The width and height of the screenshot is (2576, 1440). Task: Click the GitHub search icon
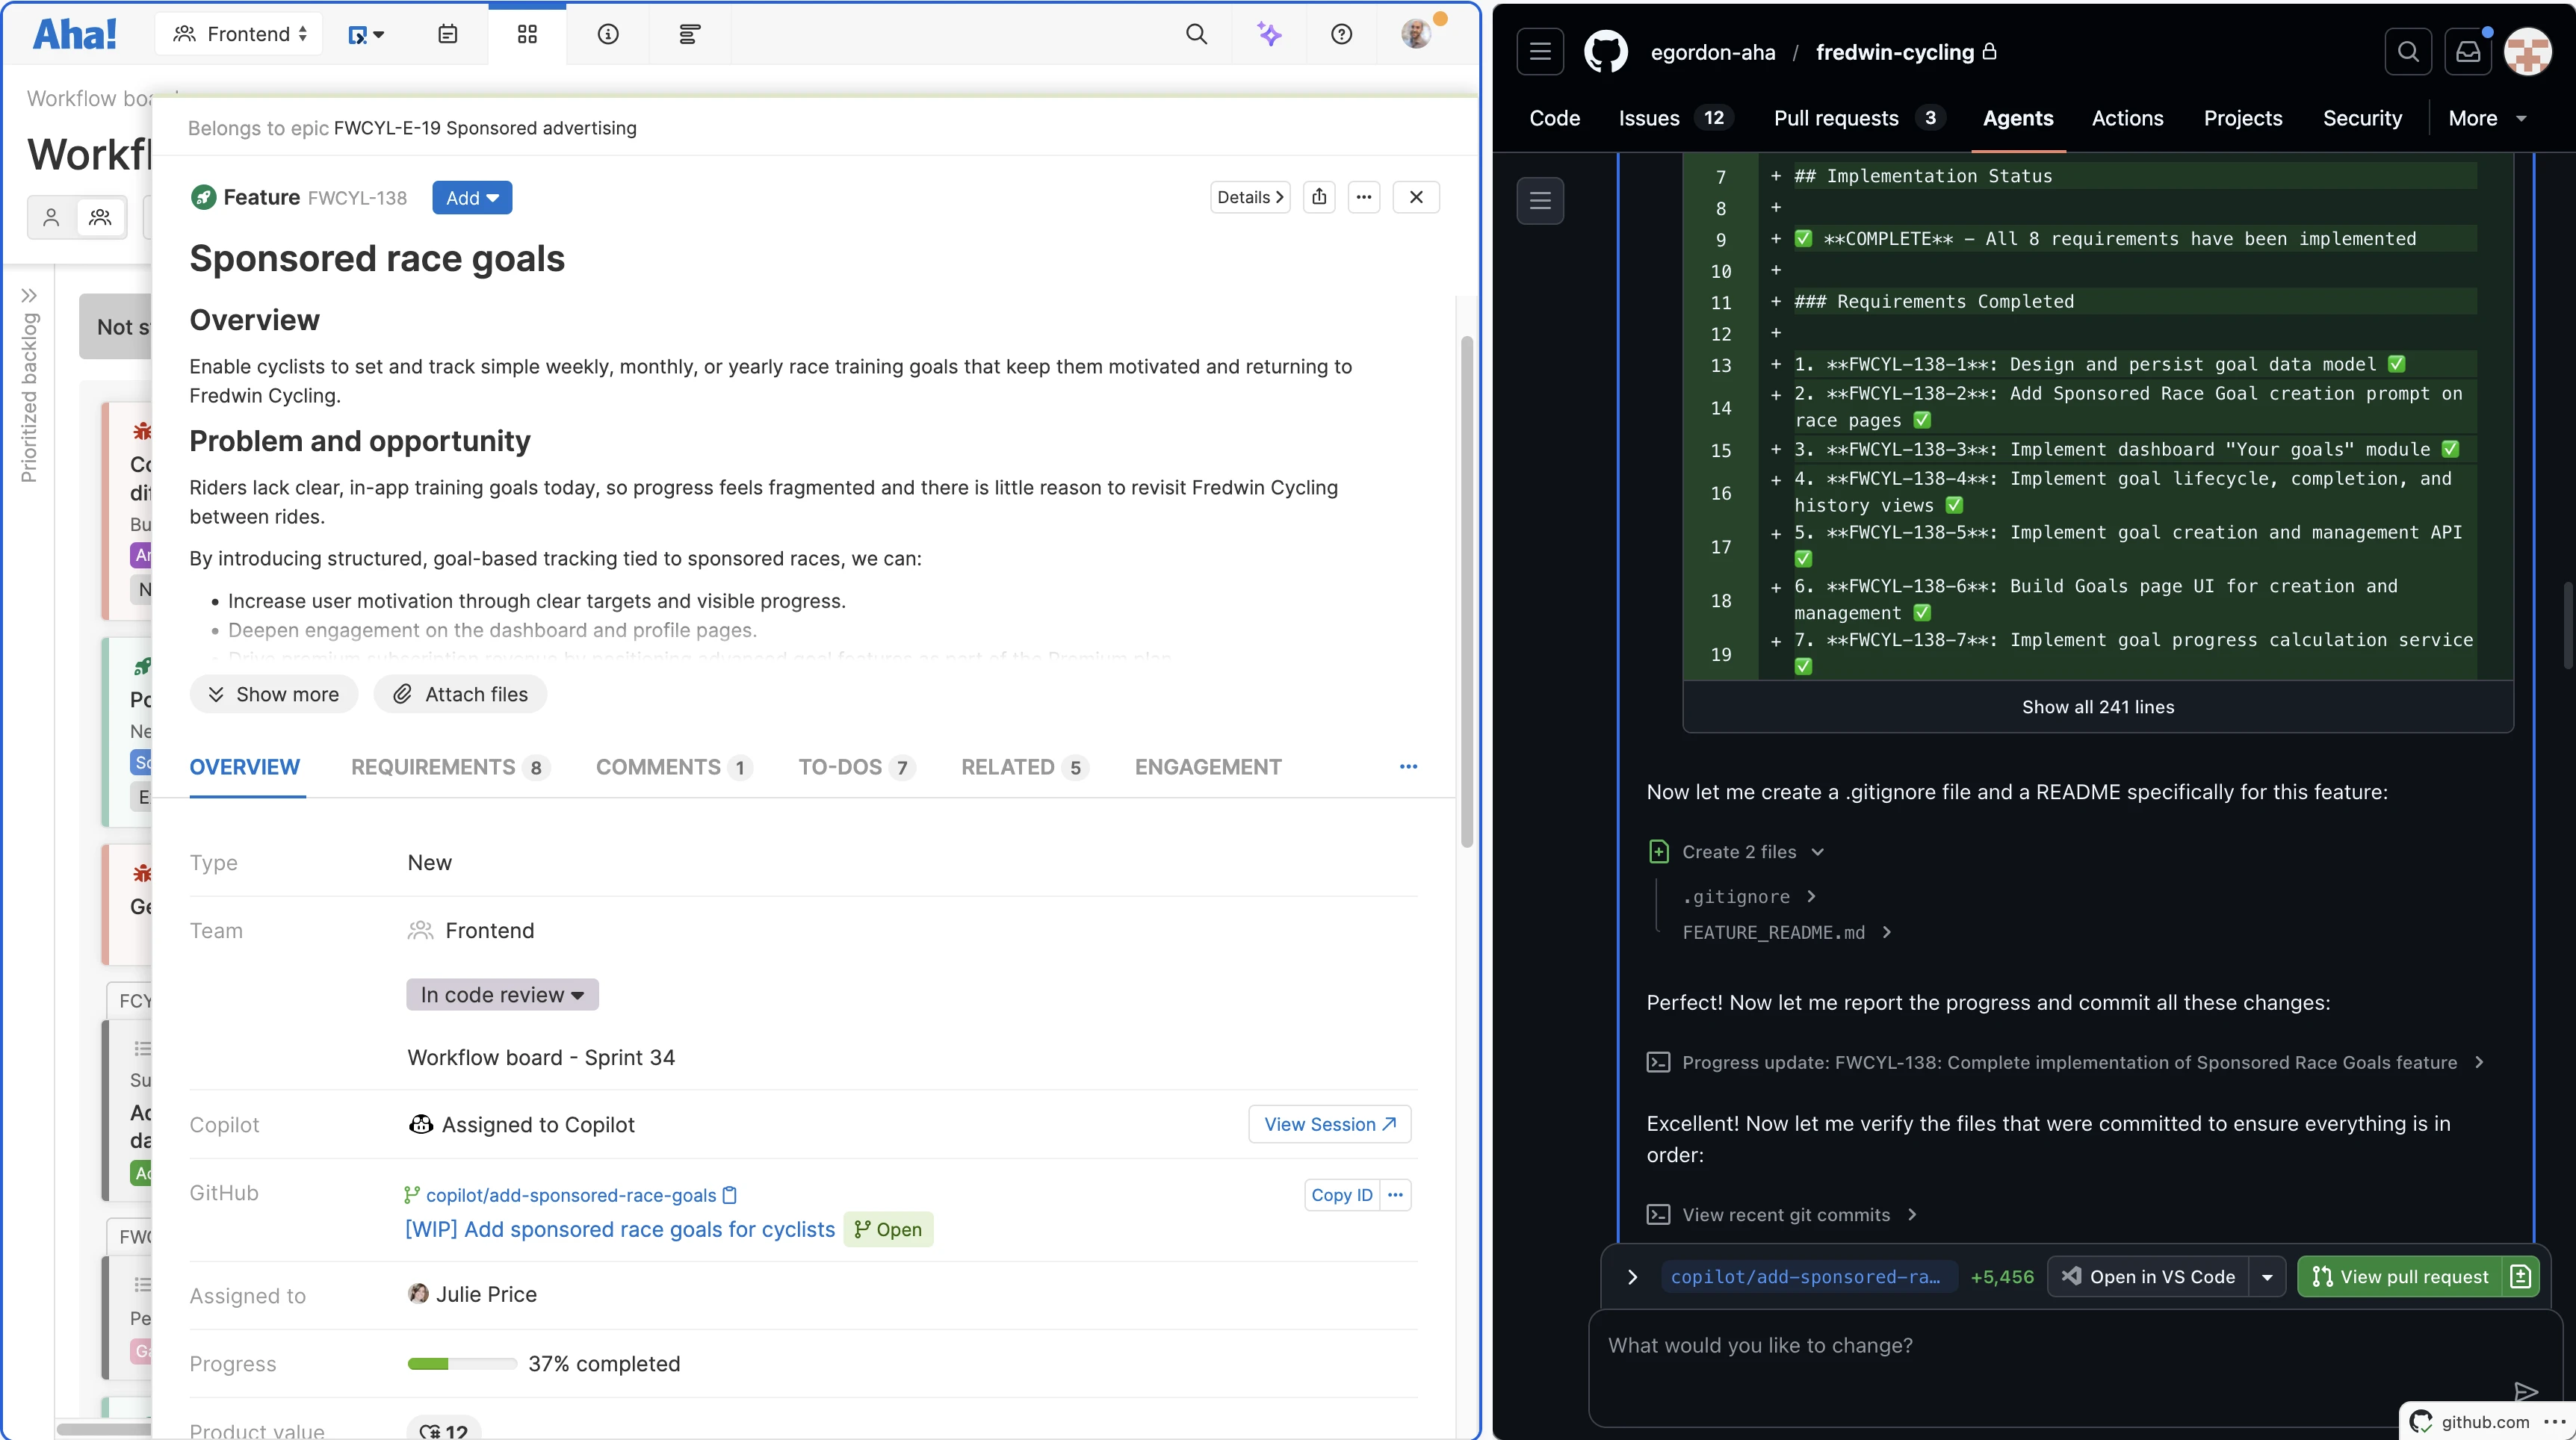click(2408, 52)
